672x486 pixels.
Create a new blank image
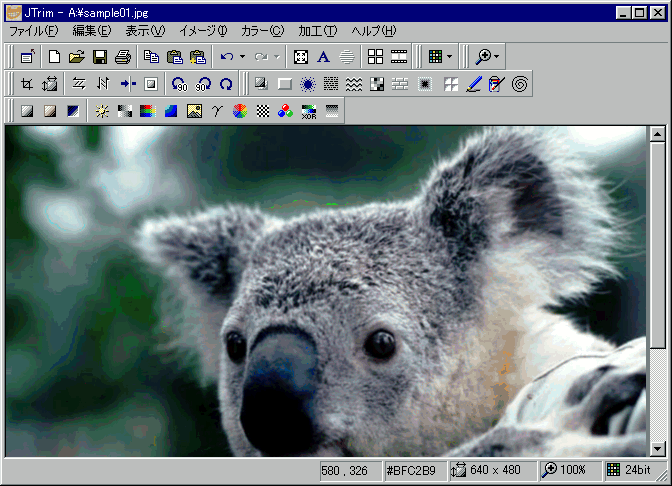(x=54, y=57)
